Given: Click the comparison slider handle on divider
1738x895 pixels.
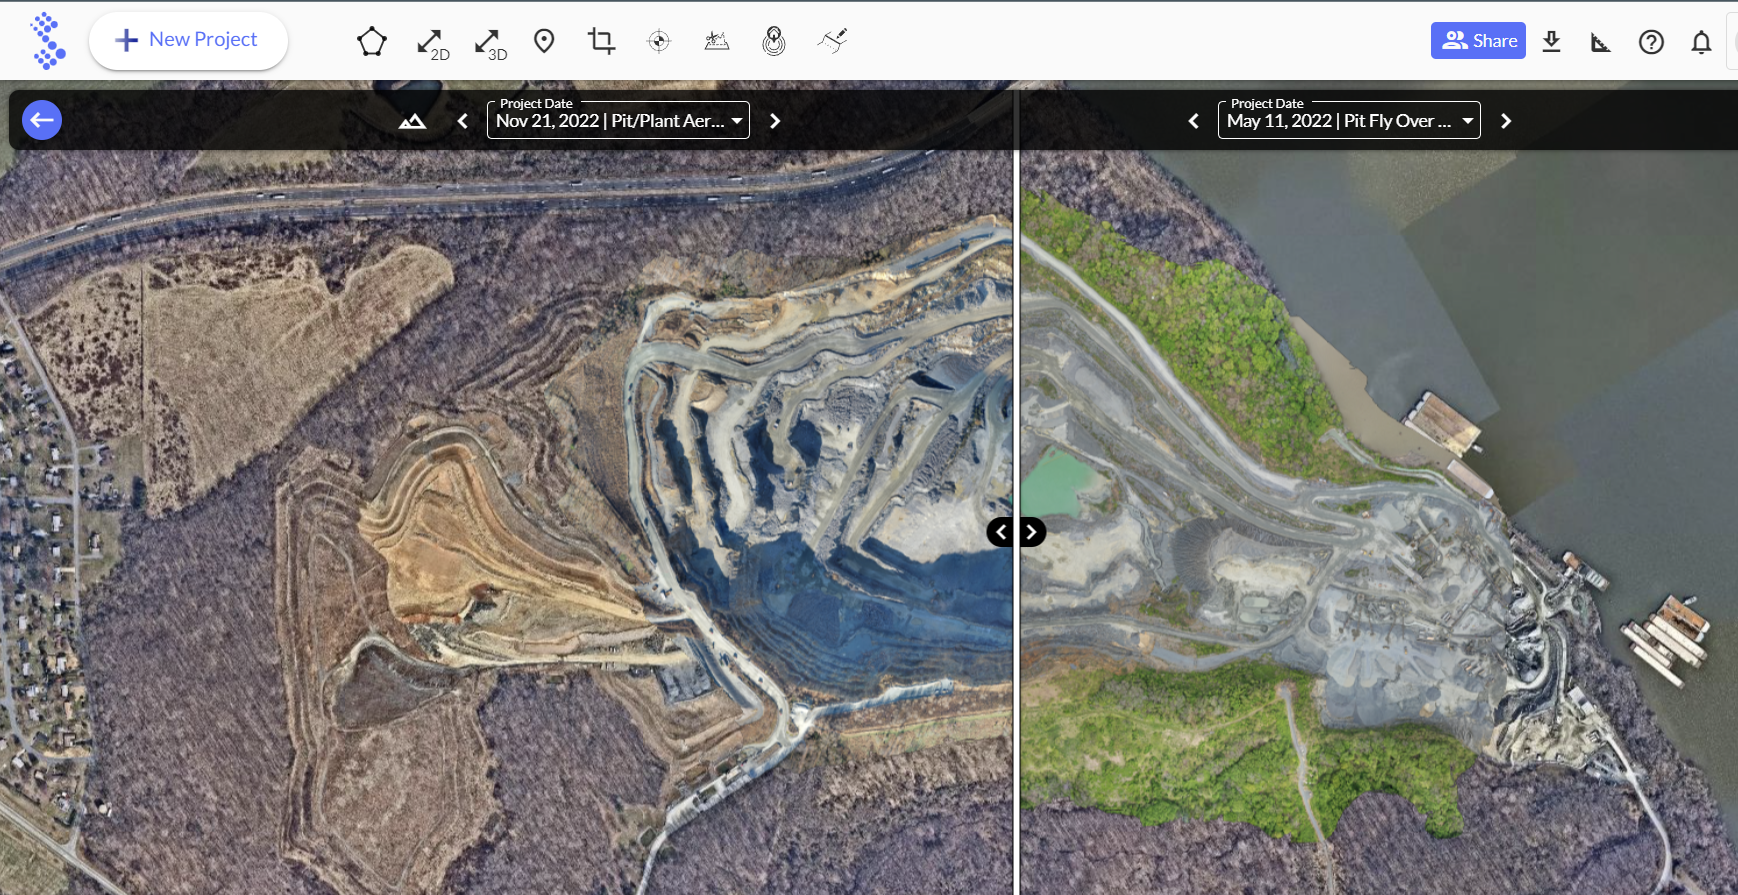Looking at the screenshot, I should click(1016, 532).
